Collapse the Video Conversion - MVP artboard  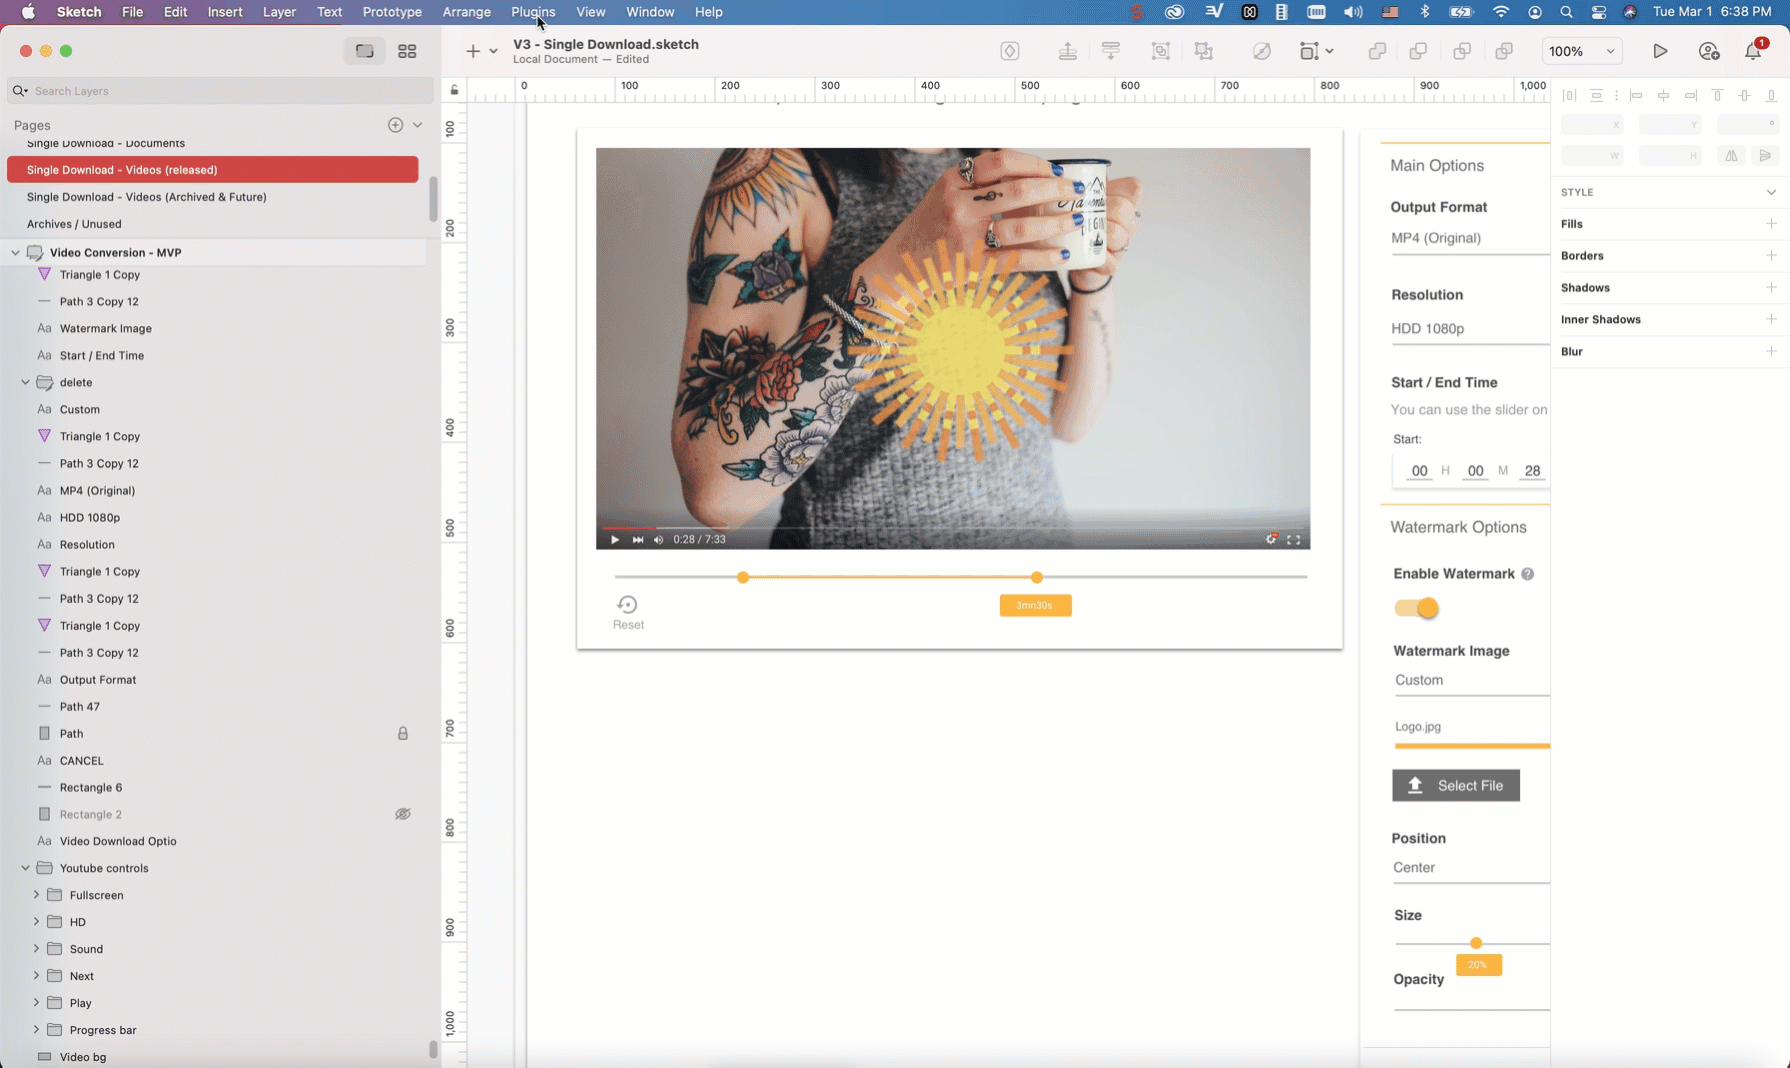point(15,253)
